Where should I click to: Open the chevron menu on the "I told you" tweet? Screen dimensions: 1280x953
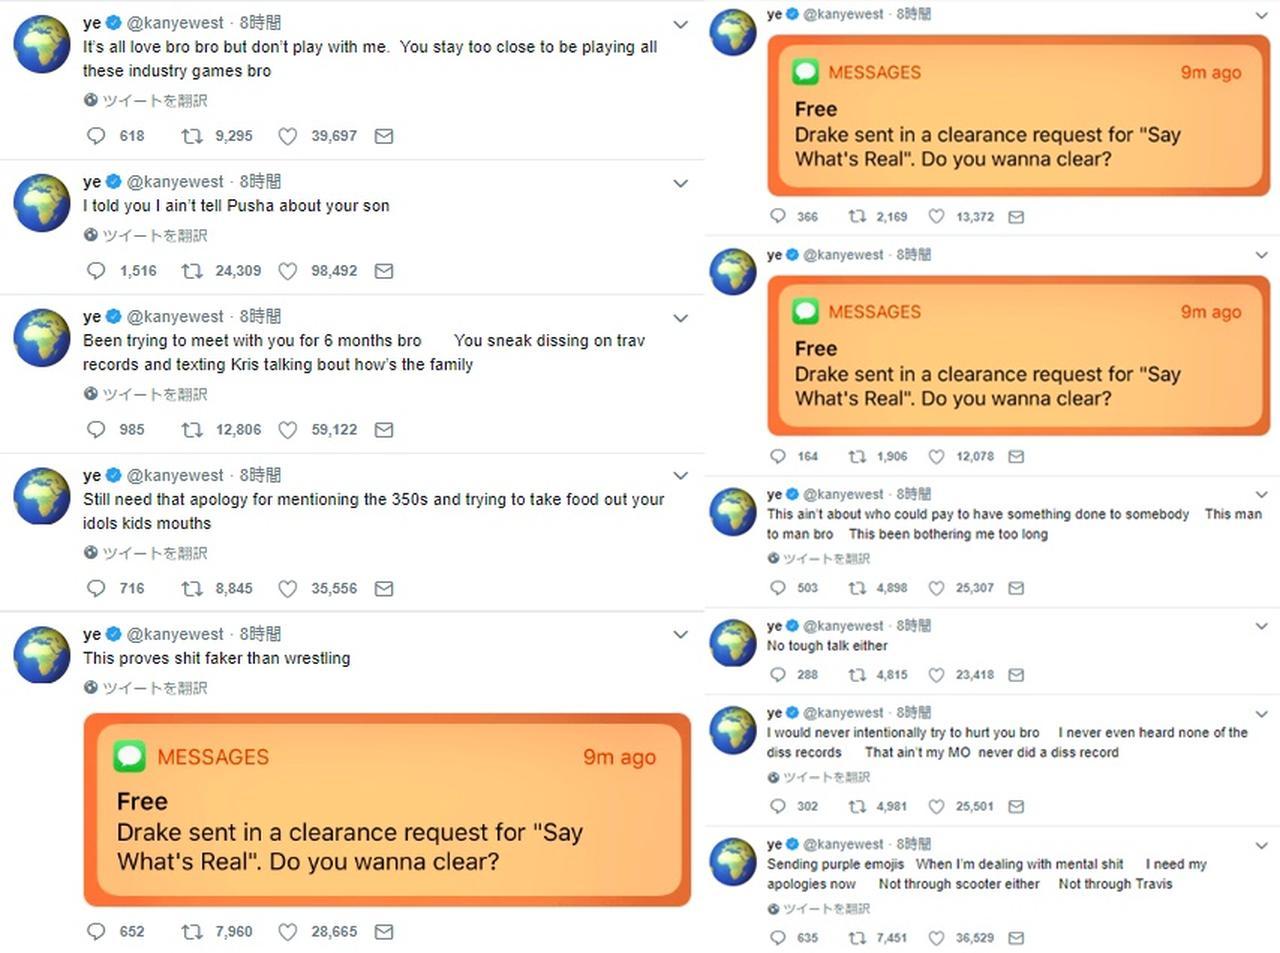coord(680,183)
